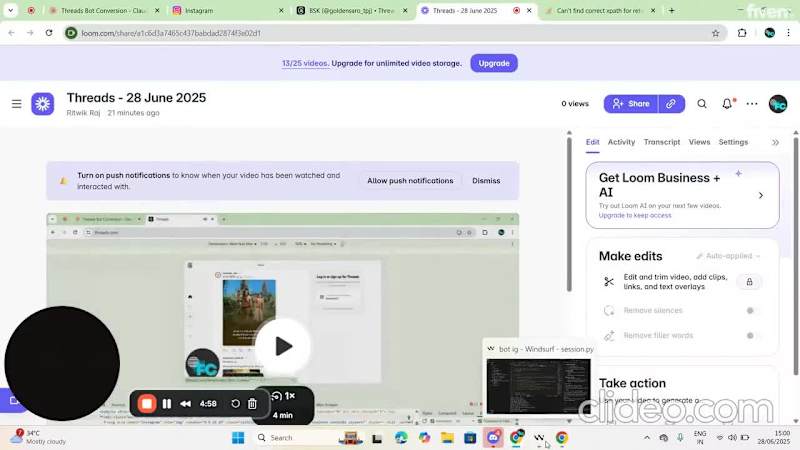
Task: Rewind the recording
Action: (x=186, y=404)
